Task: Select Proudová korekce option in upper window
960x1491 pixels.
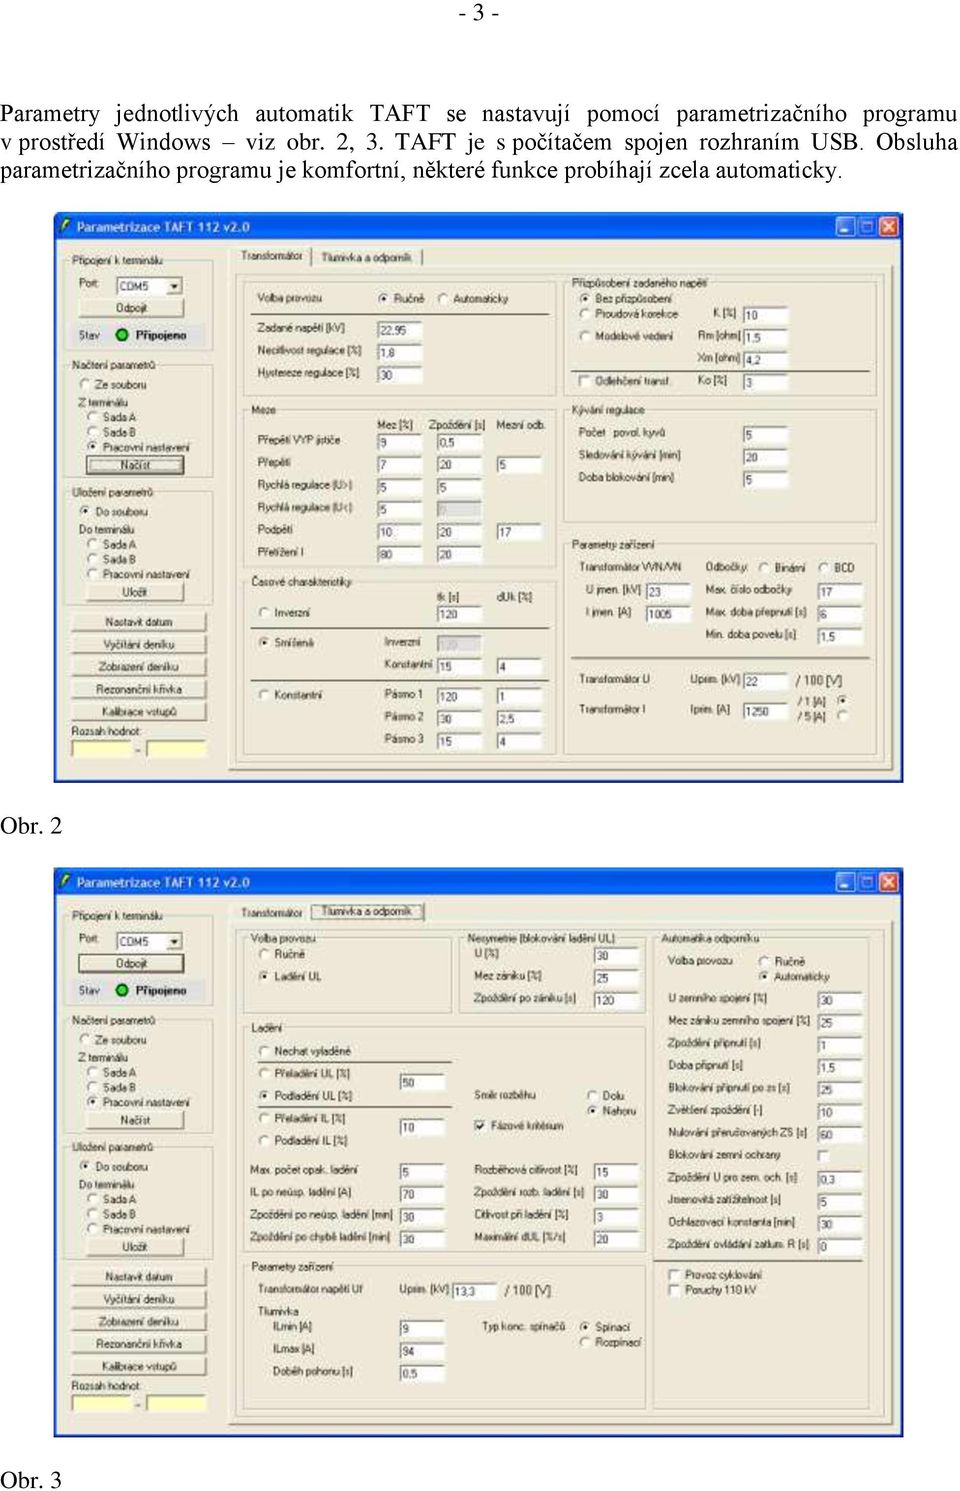Action: click(x=584, y=314)
